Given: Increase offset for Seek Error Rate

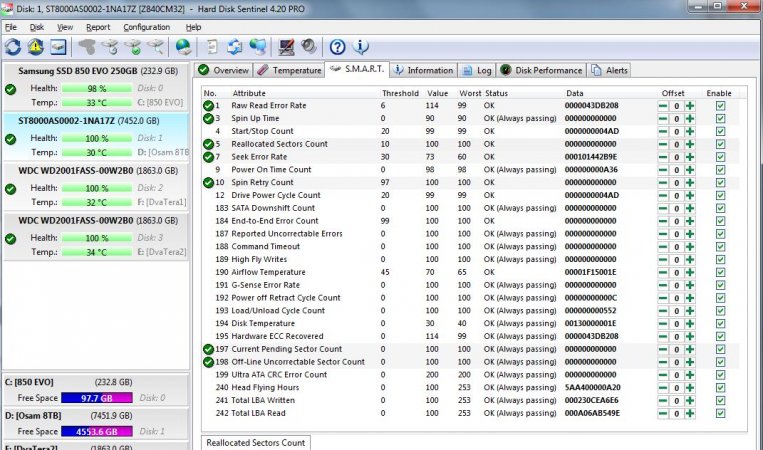Looking at the screenshot, I should click(690, 157).
